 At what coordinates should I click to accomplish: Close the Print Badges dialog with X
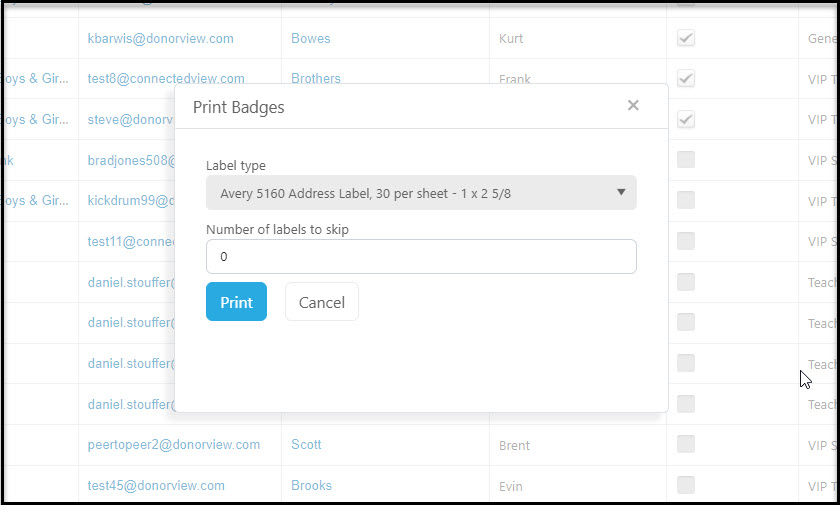point(633,105)
